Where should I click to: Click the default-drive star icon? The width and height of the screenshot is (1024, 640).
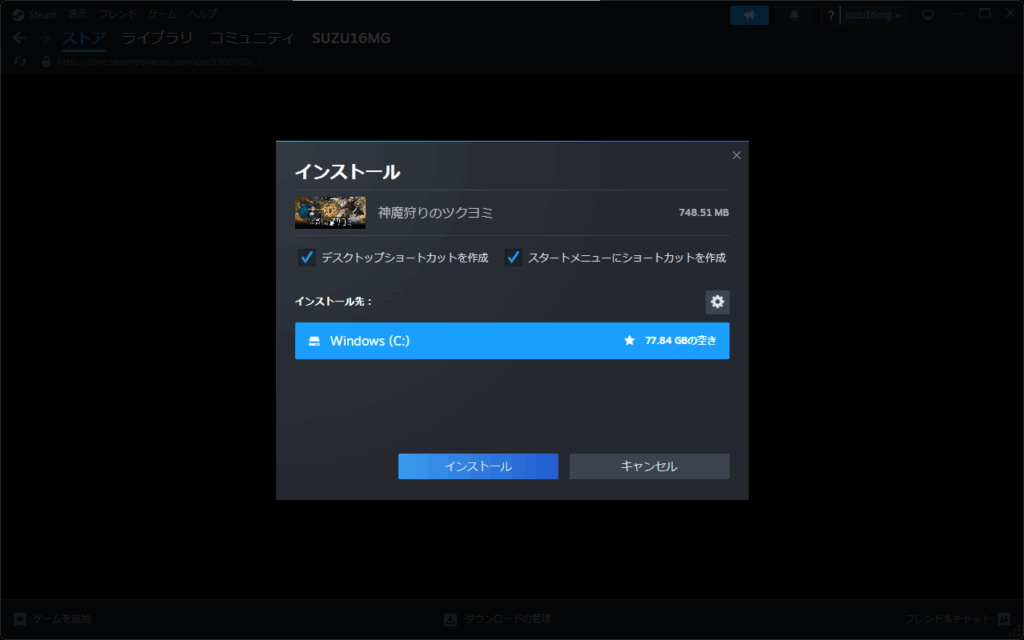630,340
